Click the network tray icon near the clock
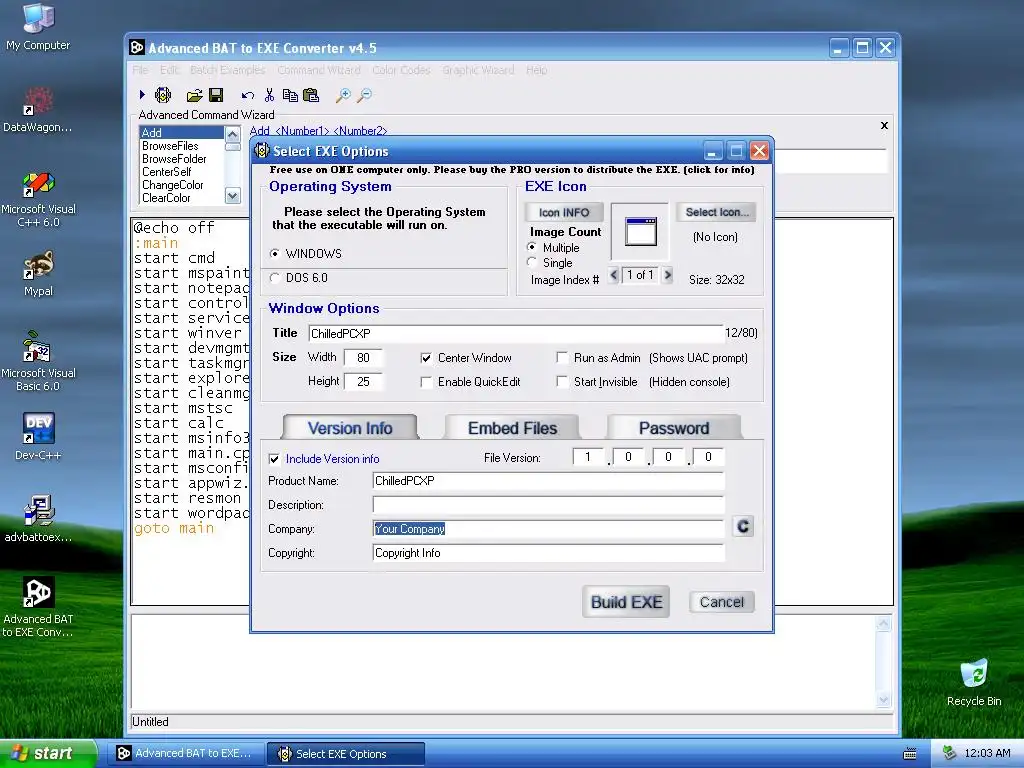 (x=949, y=753)
